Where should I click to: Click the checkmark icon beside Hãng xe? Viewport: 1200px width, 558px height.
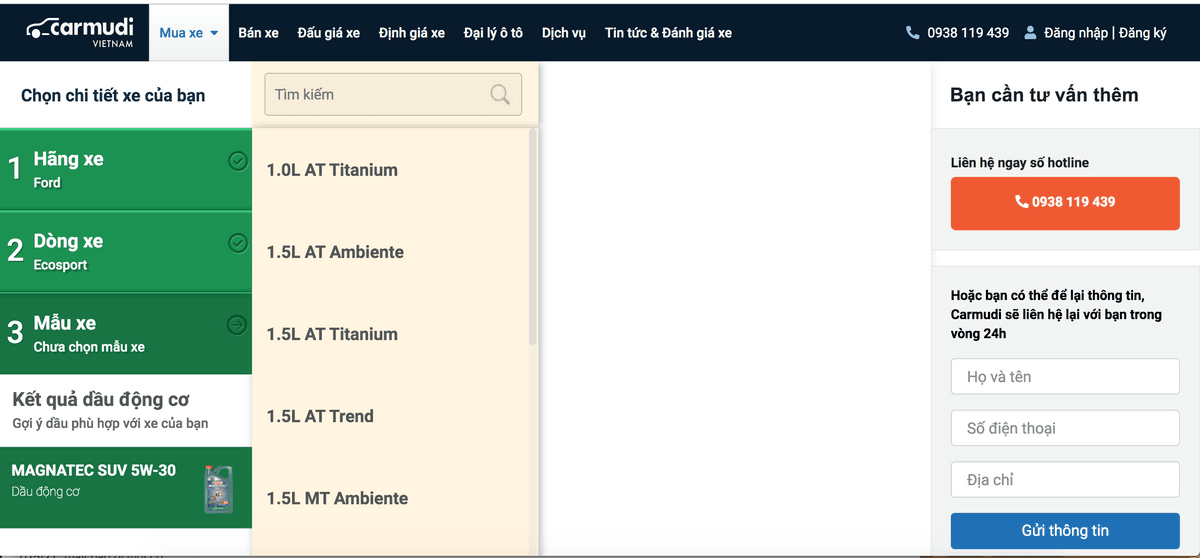click(238, 160)
